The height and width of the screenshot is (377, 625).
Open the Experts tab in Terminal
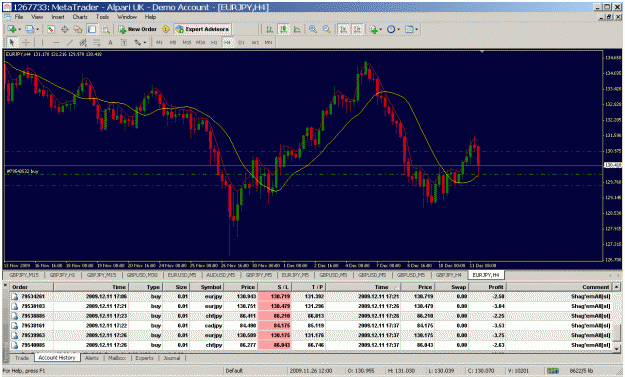(x=144, y=358)
